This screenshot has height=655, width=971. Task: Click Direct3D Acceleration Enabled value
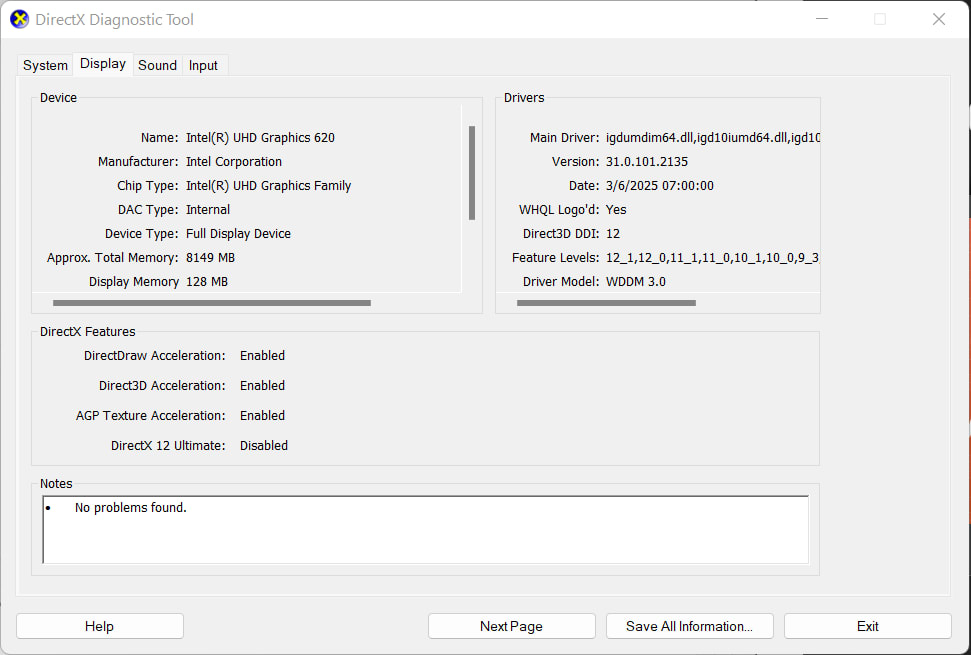pyautogui.click(x=262, y=386)
